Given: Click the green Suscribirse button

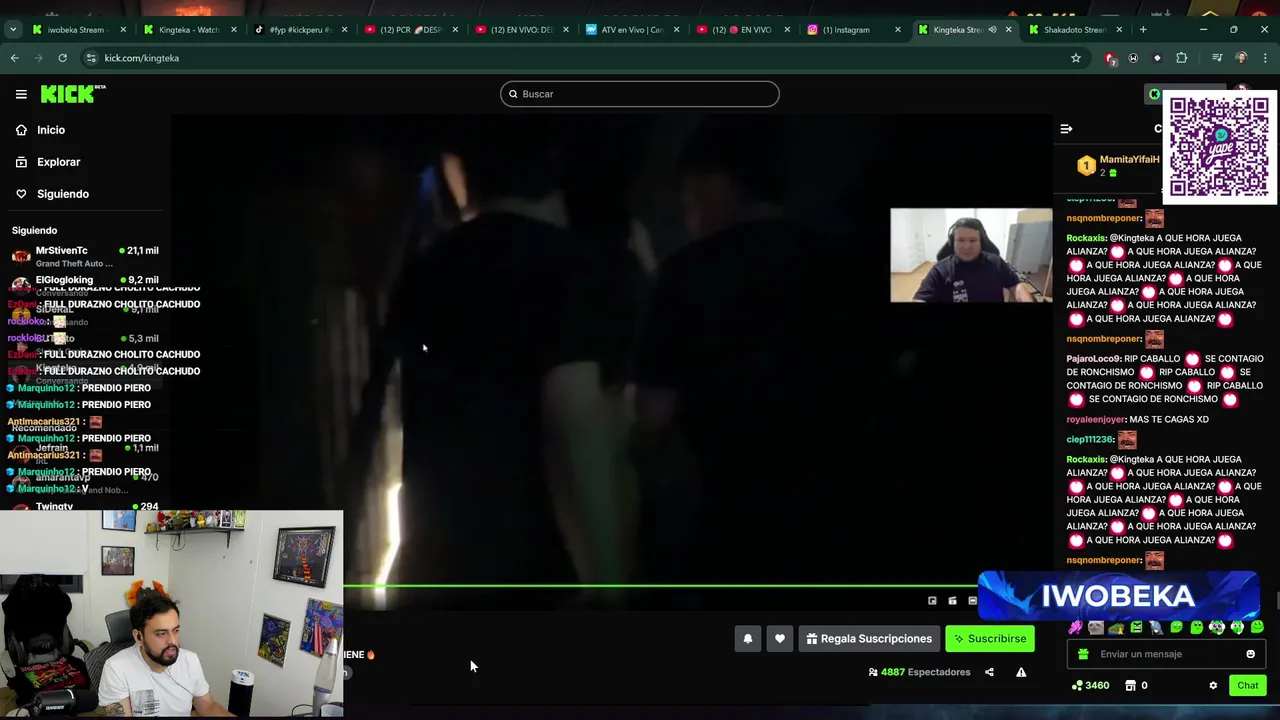Looking at the screenshot, I should 990,639.
